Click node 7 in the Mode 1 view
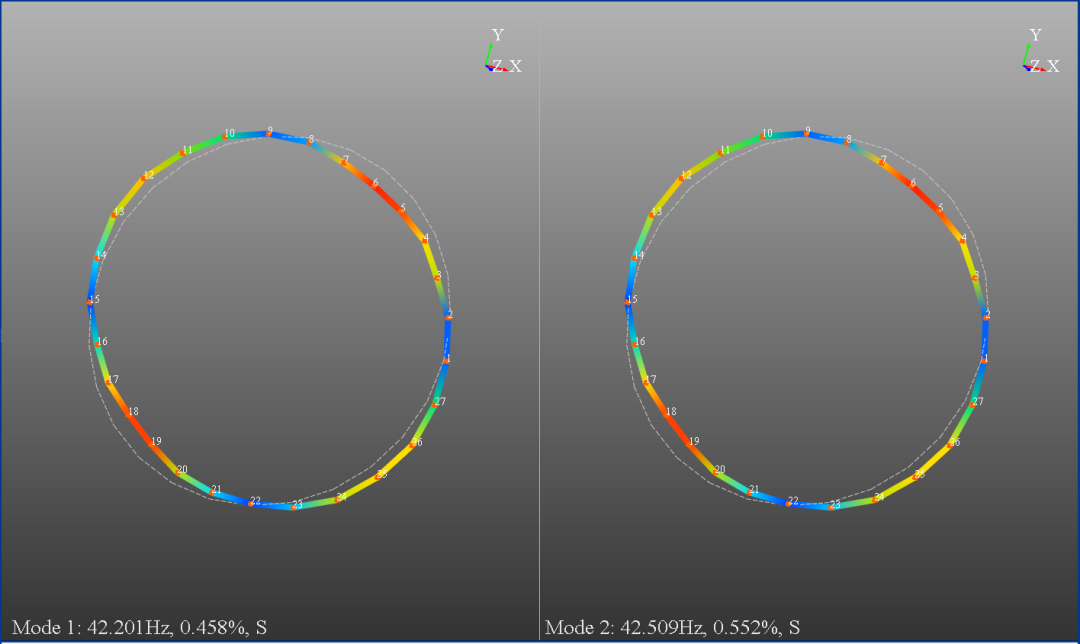The width and height of the screenshot is (1080, 644). pos(344,162)
